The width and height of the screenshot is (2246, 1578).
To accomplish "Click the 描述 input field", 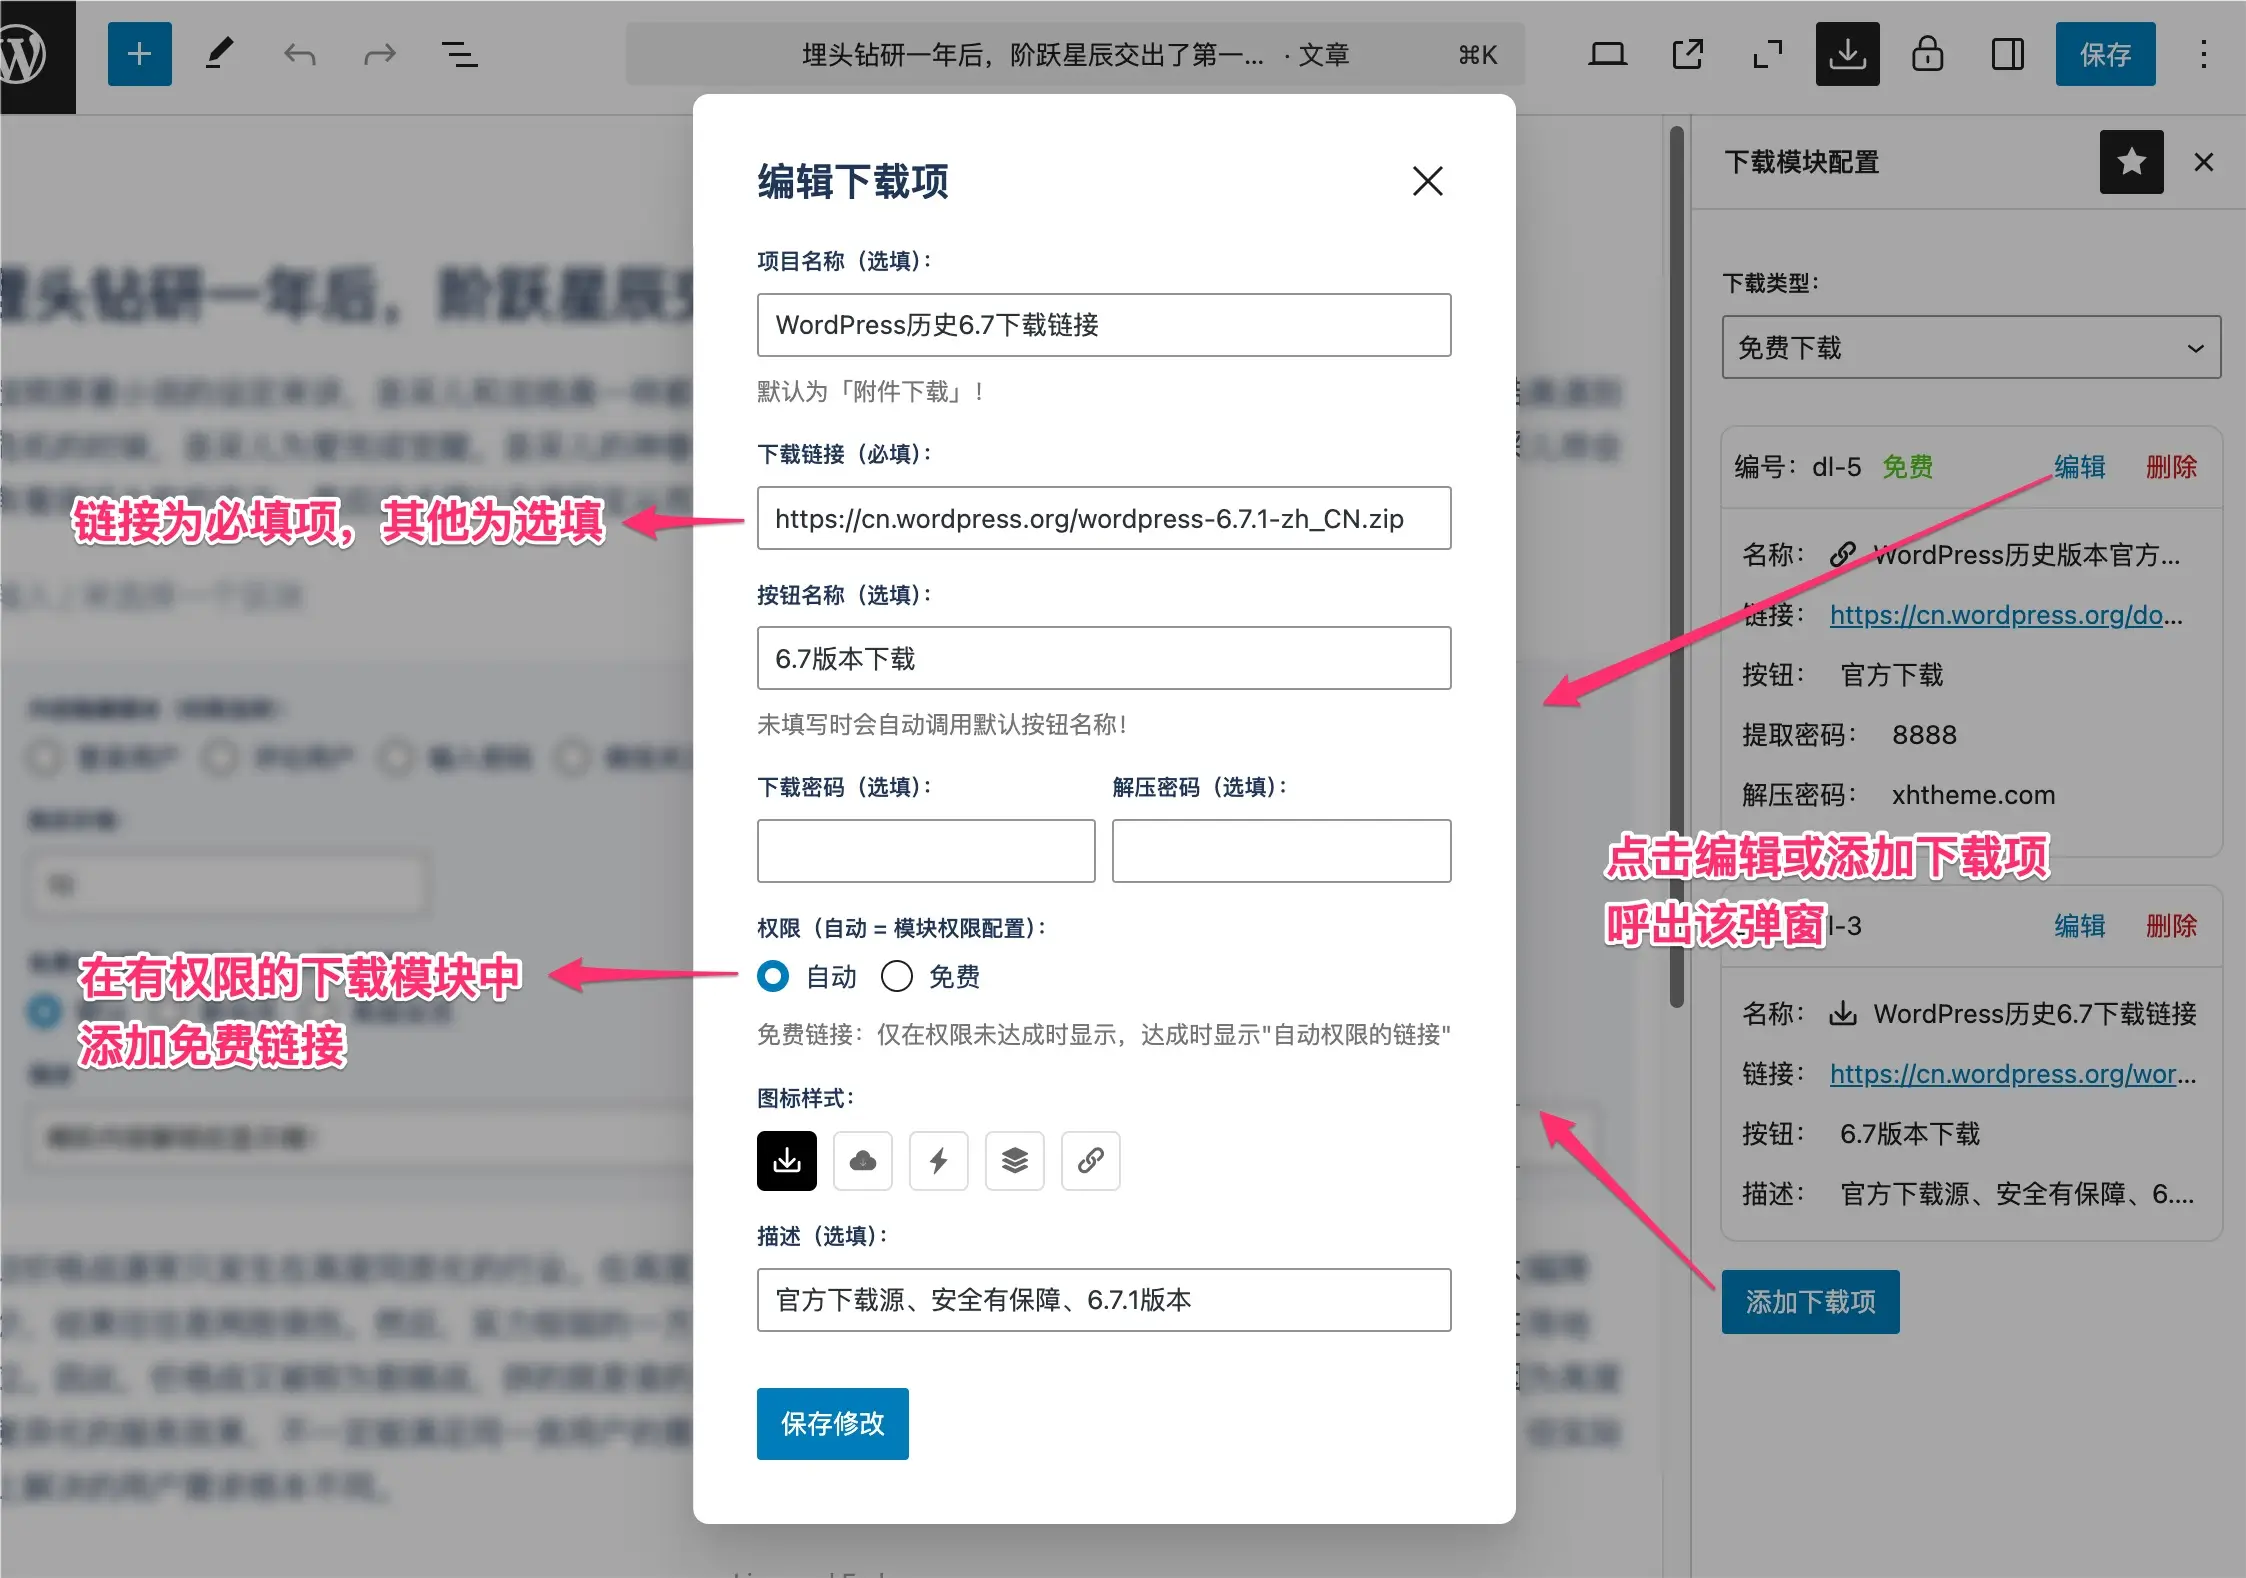I will [1104, 1300].
